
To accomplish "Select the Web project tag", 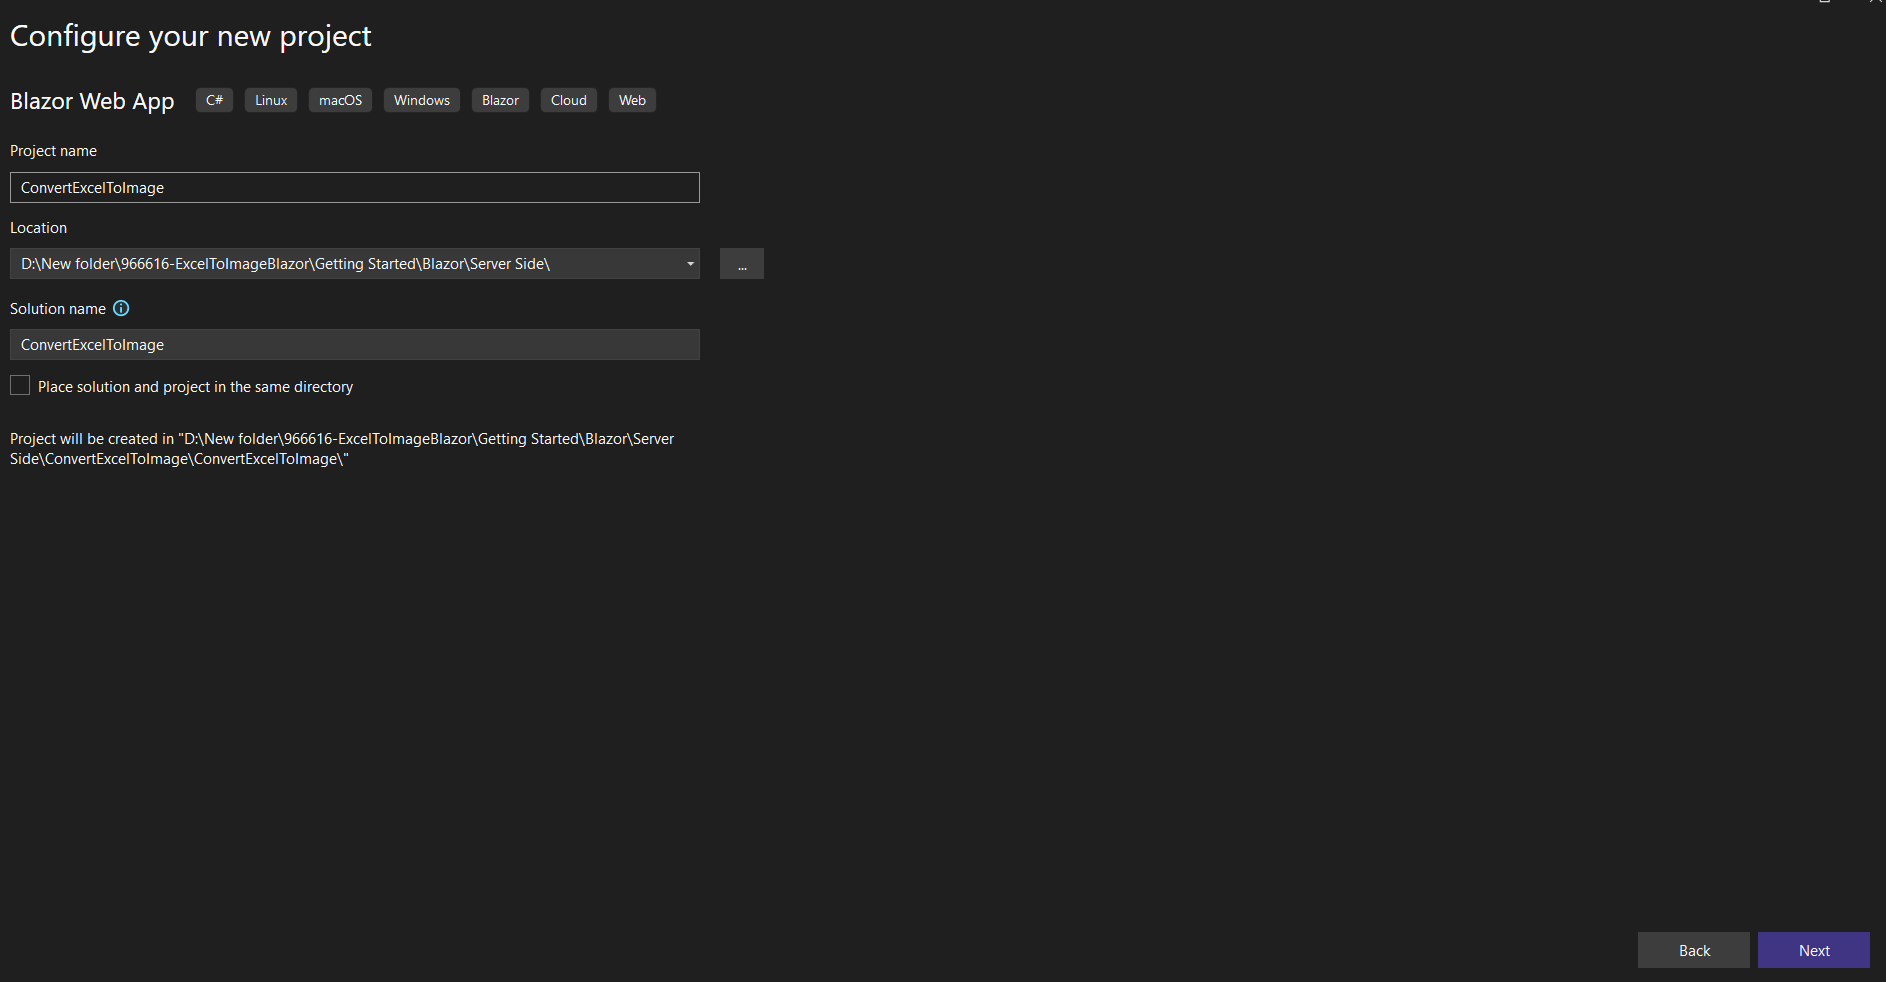I will tap(631, 100).
